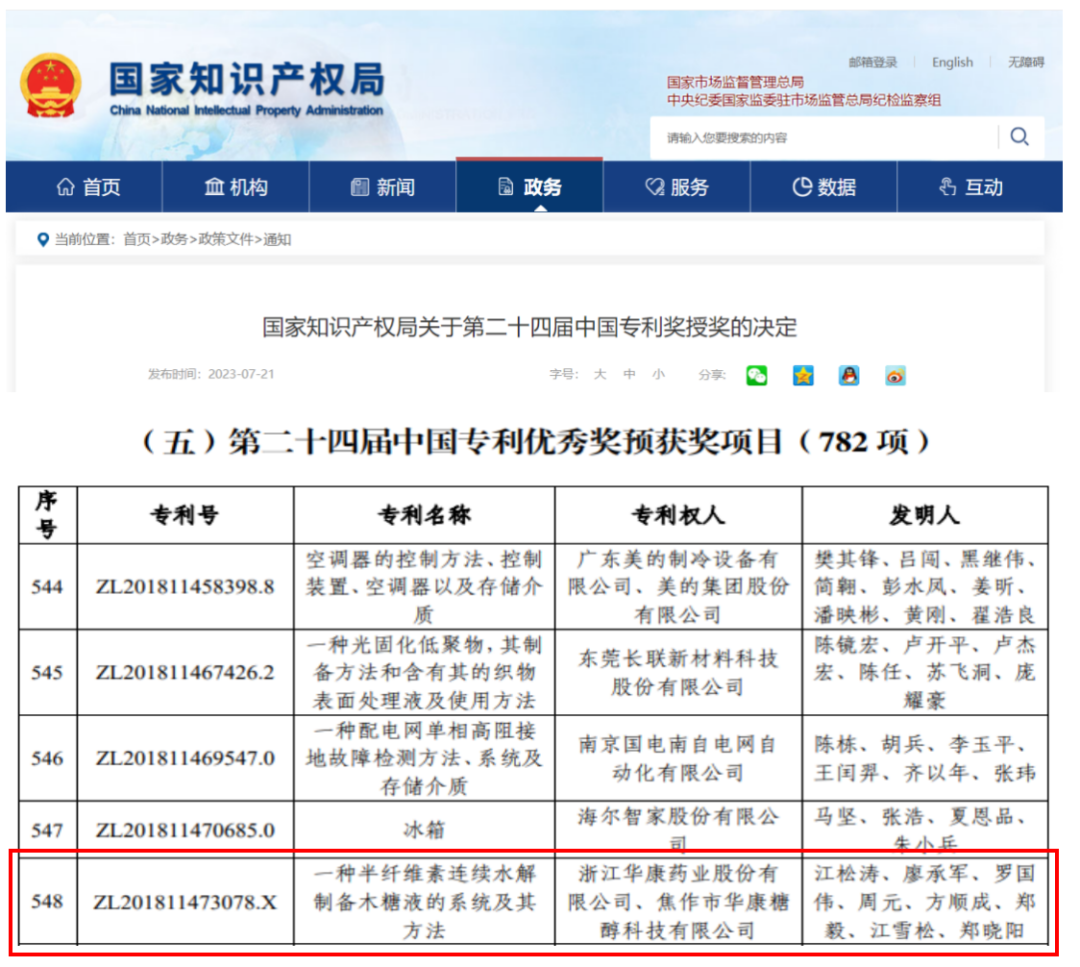The width and height of the screenshot is (1080, 967).
Task: Switch to the 政务 navigation tab
Action: [x=529, y=187]
